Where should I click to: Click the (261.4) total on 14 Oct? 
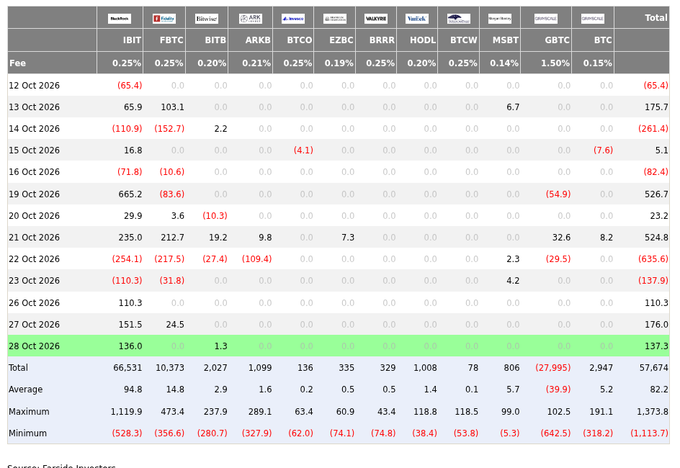(653, 129)
